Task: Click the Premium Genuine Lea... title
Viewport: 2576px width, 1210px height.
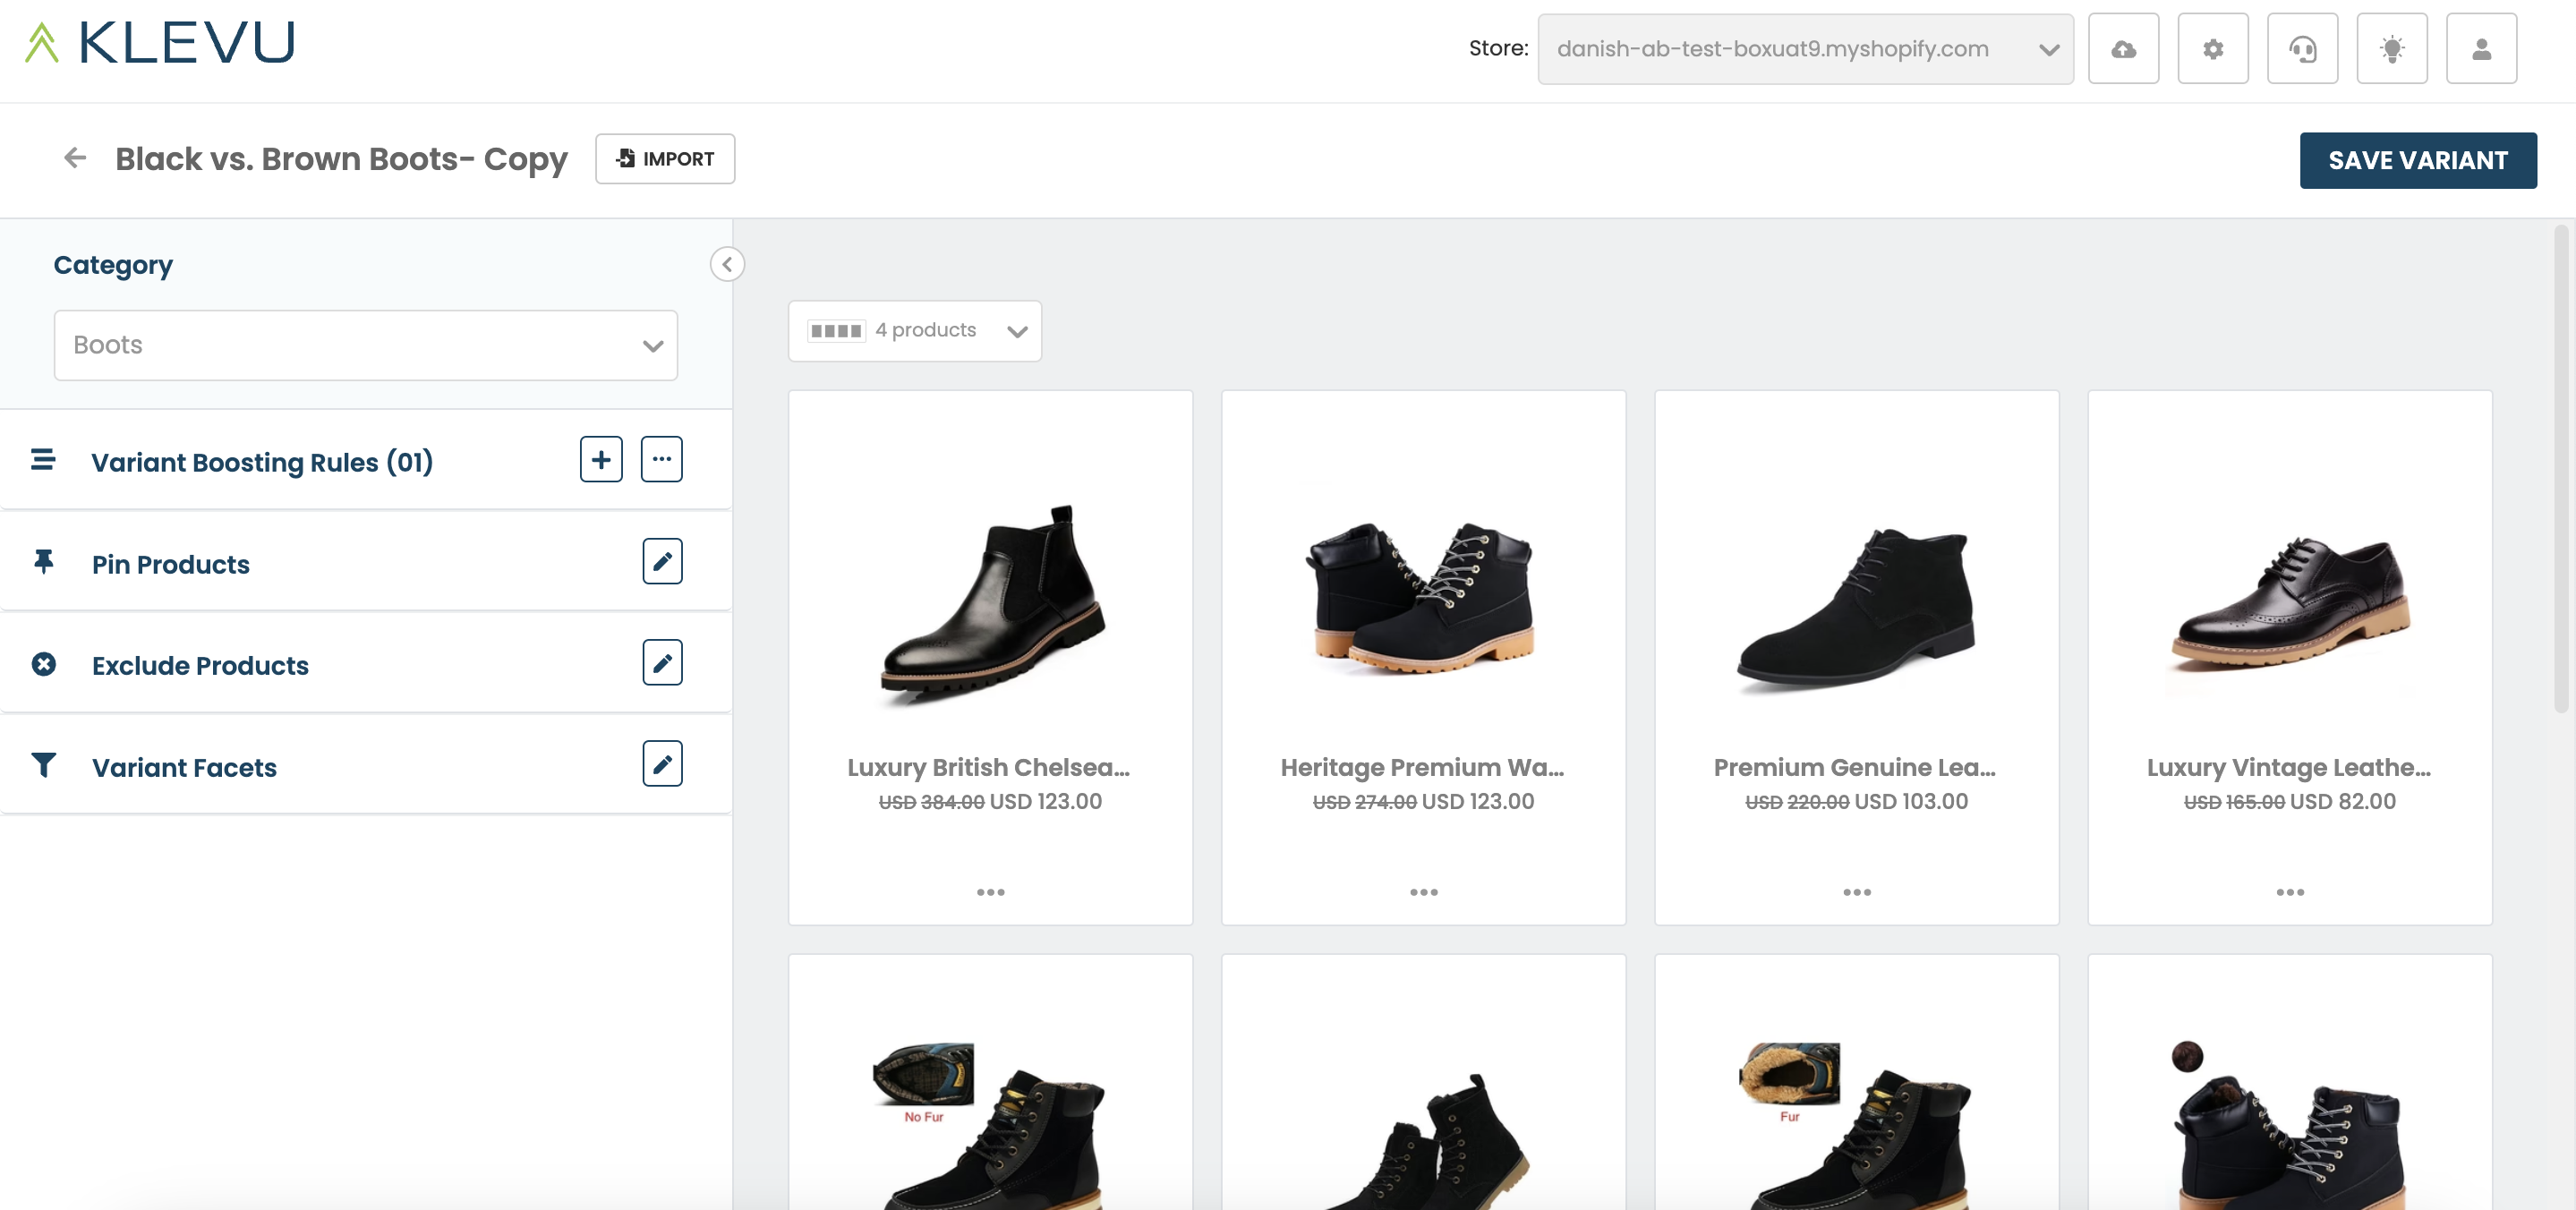Action: [x=1855, y=767]
